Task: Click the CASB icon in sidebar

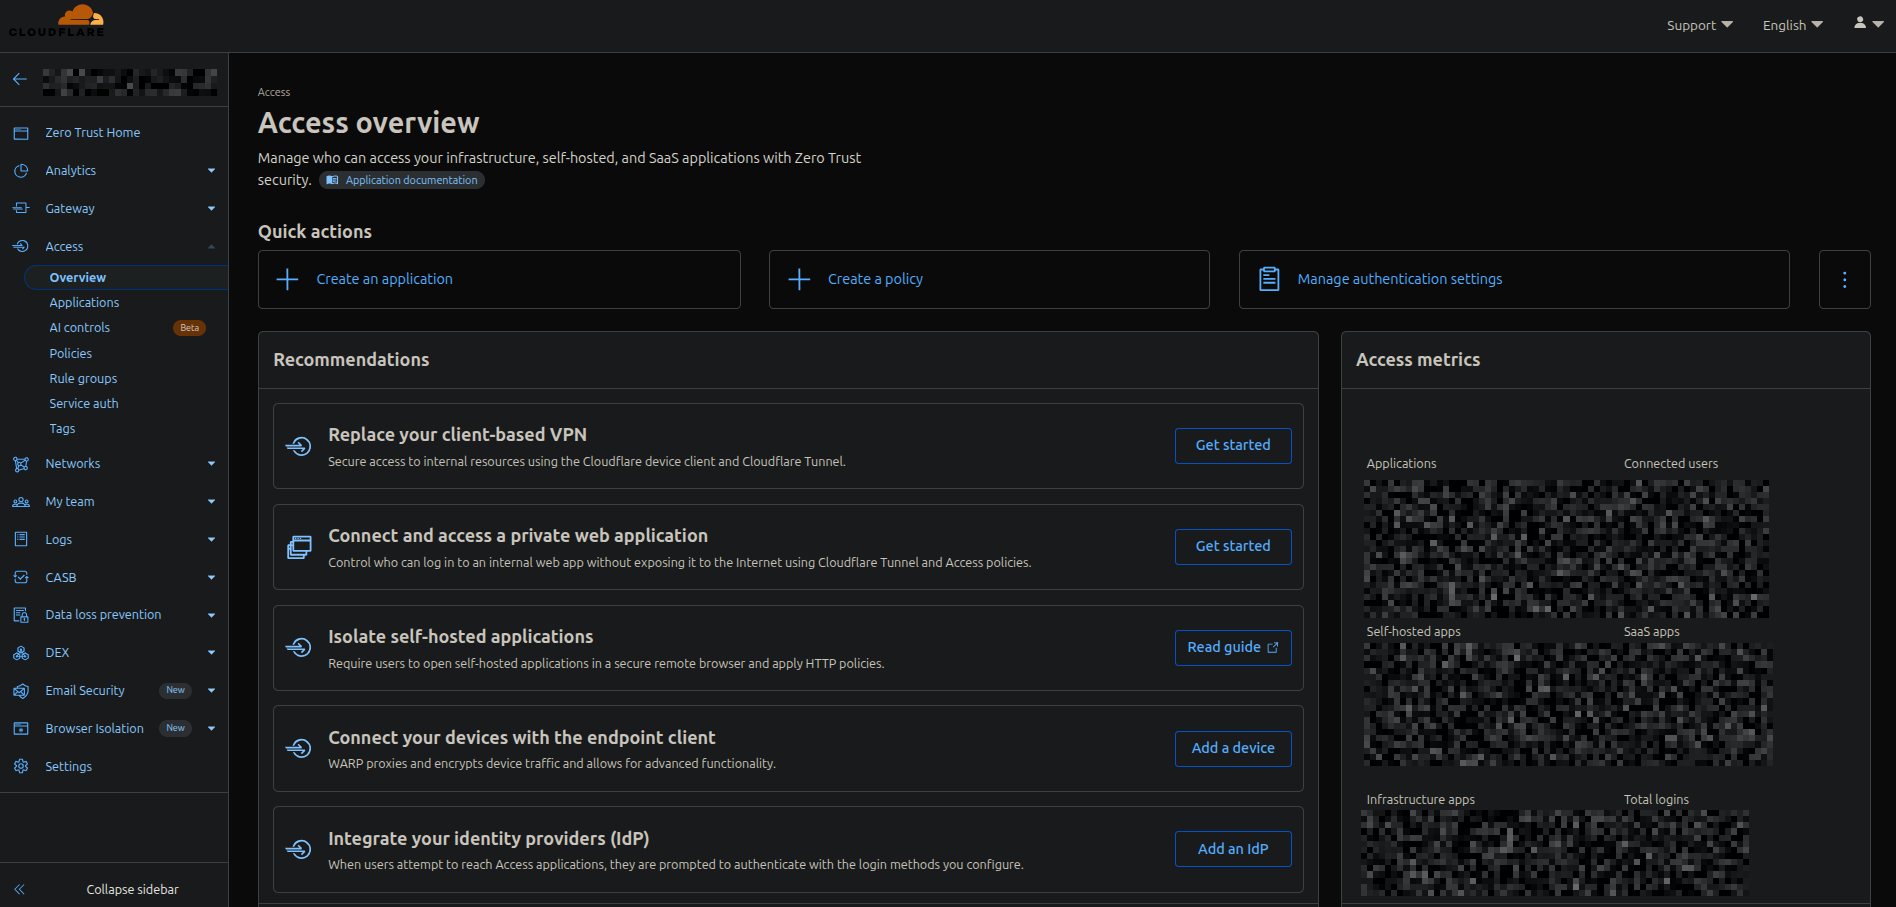Action: point(21,578)
